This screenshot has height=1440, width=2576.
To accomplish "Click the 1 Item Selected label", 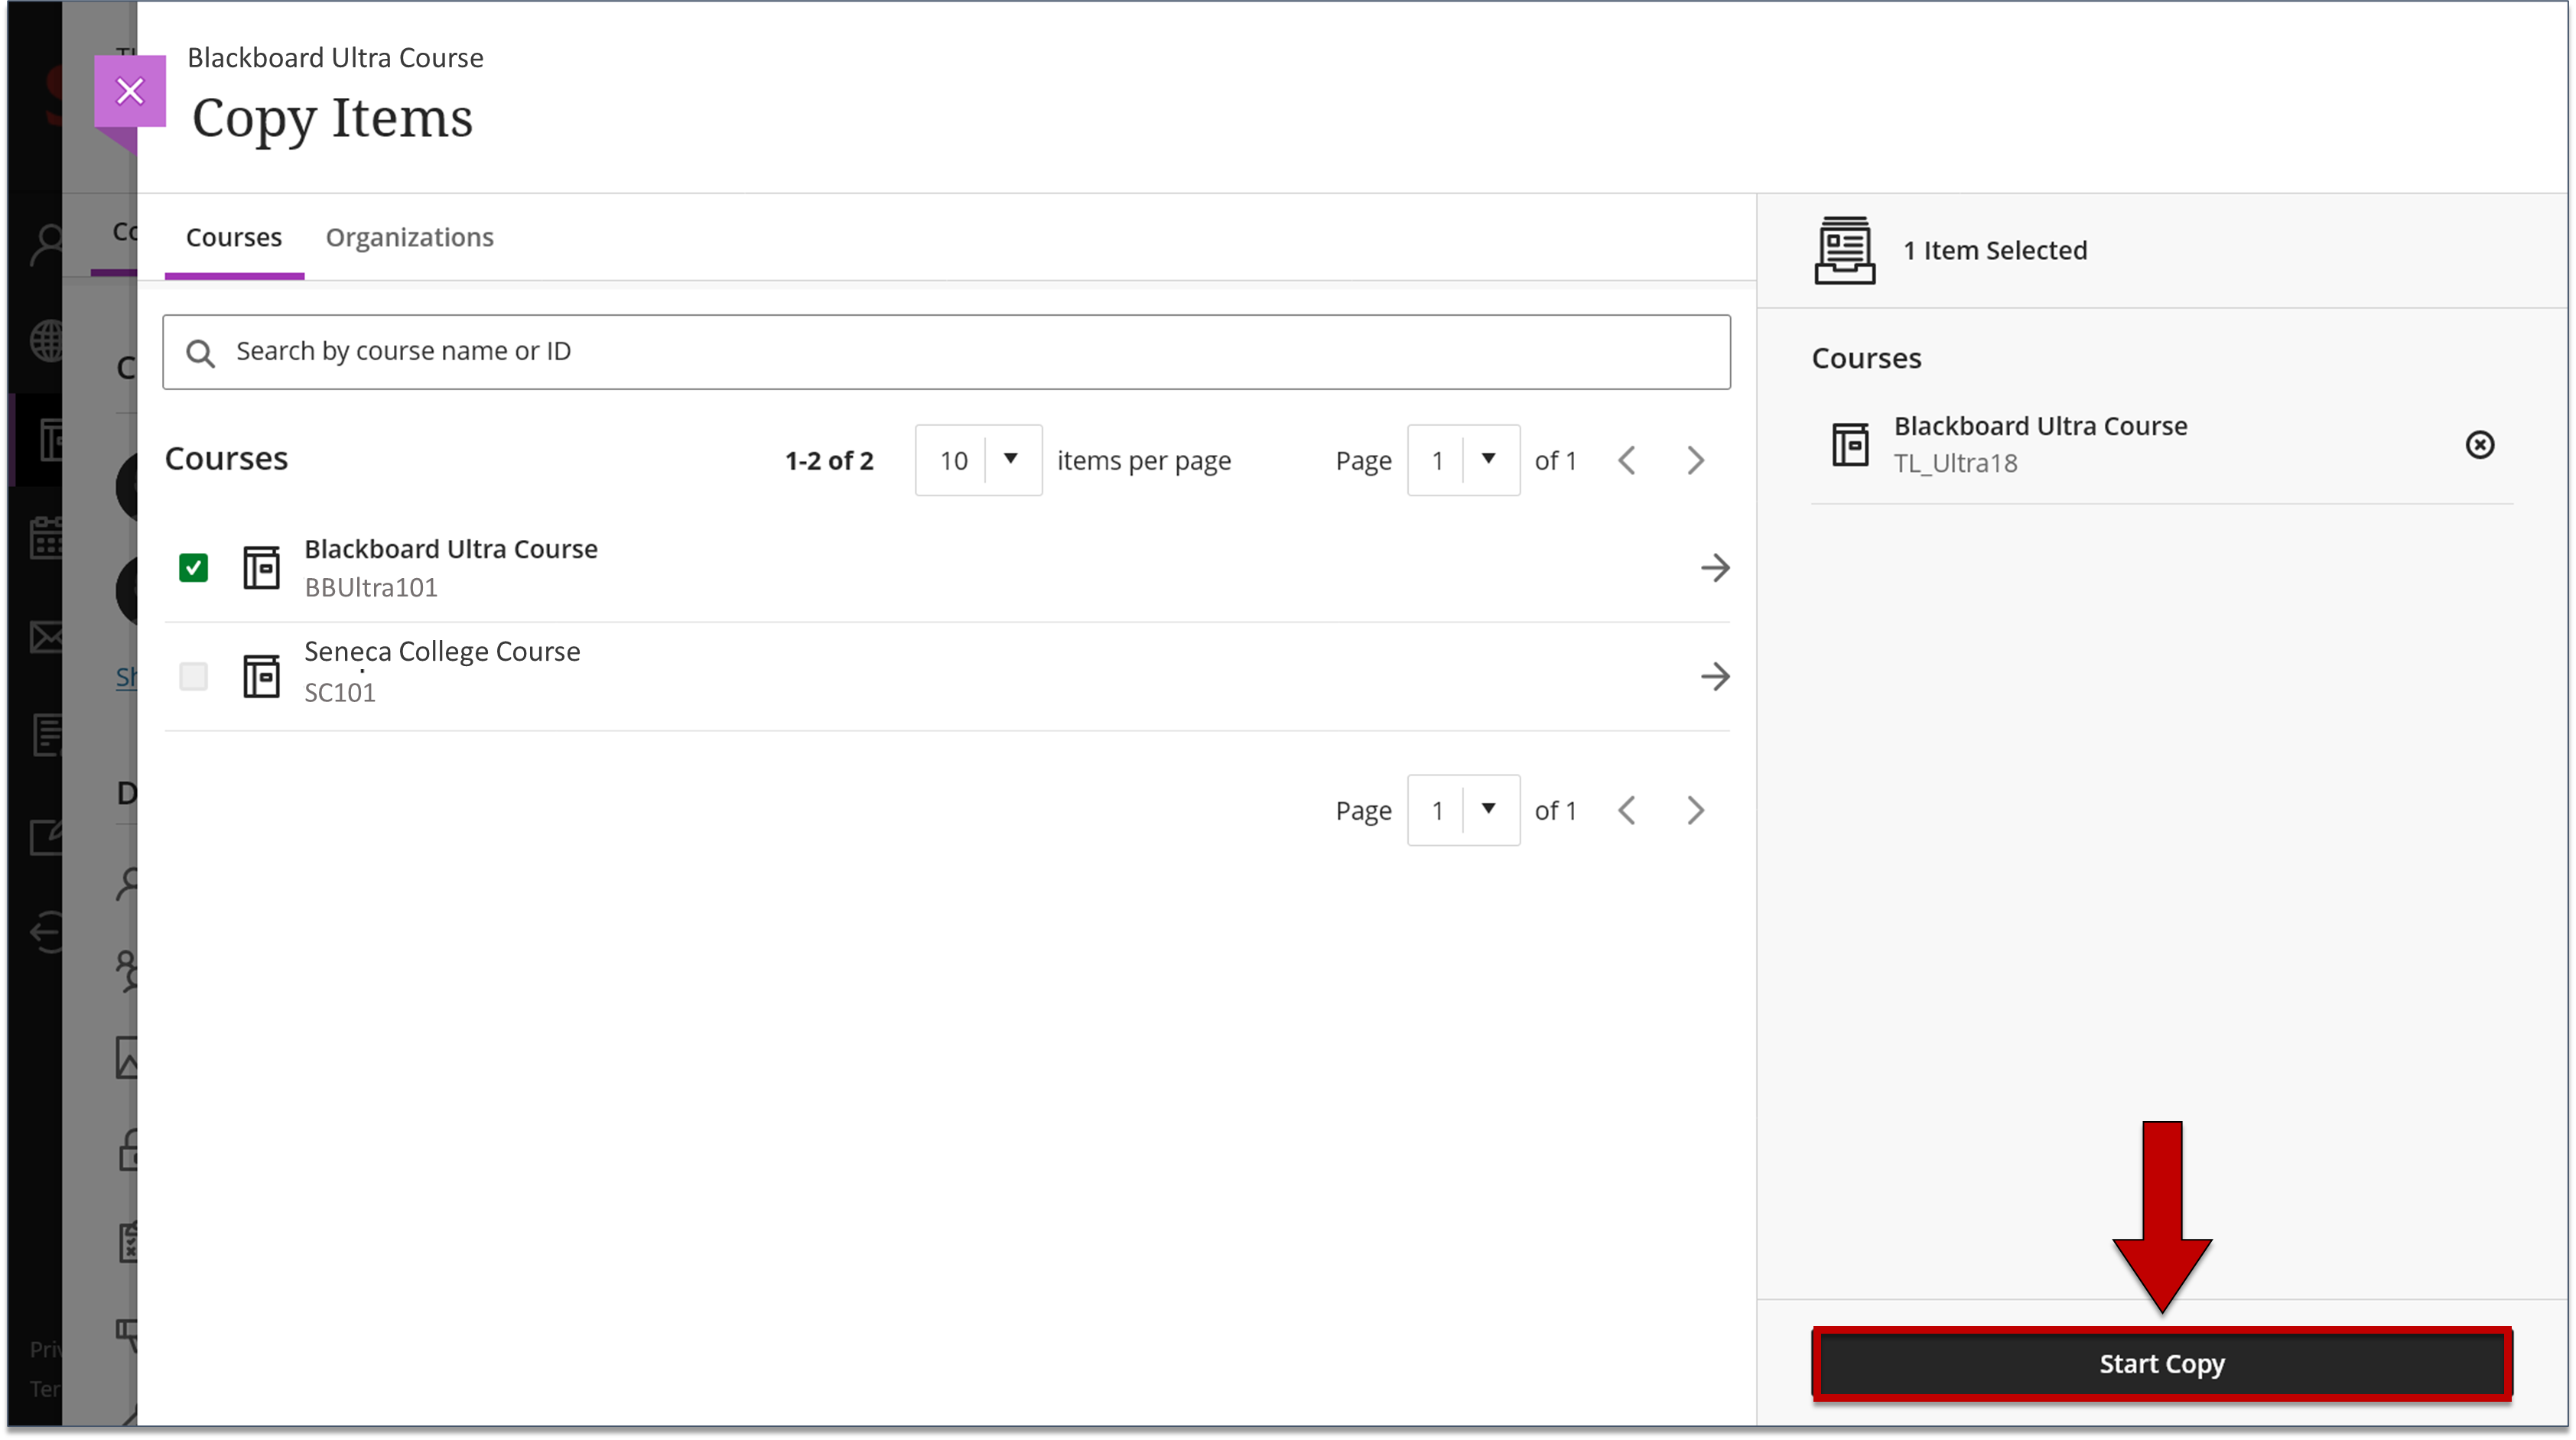I will pos(1995,250).
